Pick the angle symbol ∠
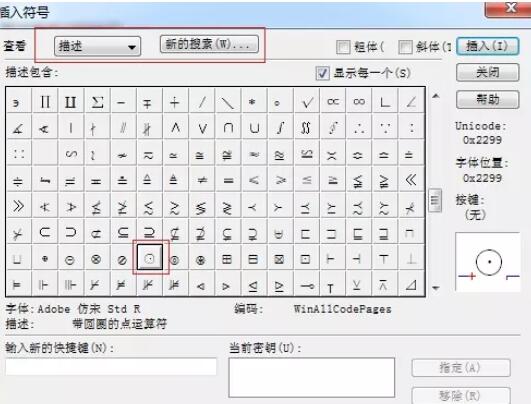The image size is (531, 404). pos(411,101)
